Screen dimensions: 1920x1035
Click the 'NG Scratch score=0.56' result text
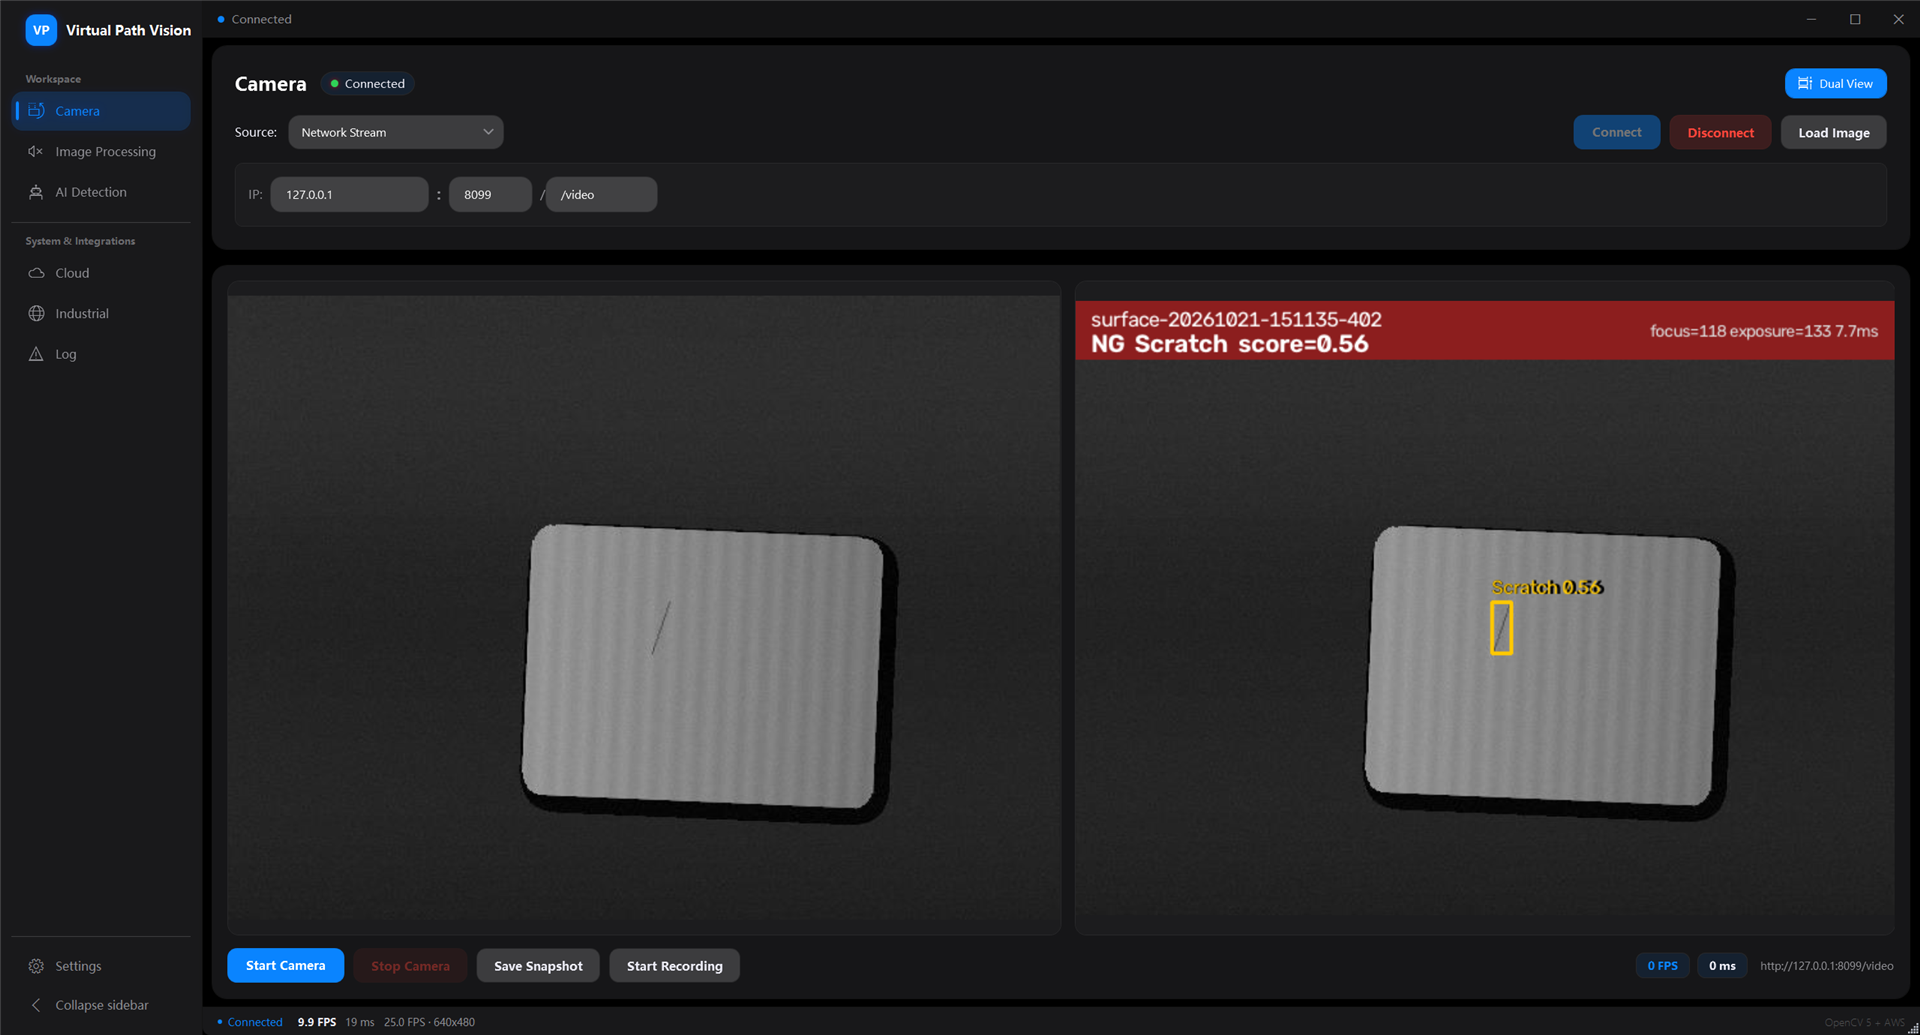coord(1229,344)
